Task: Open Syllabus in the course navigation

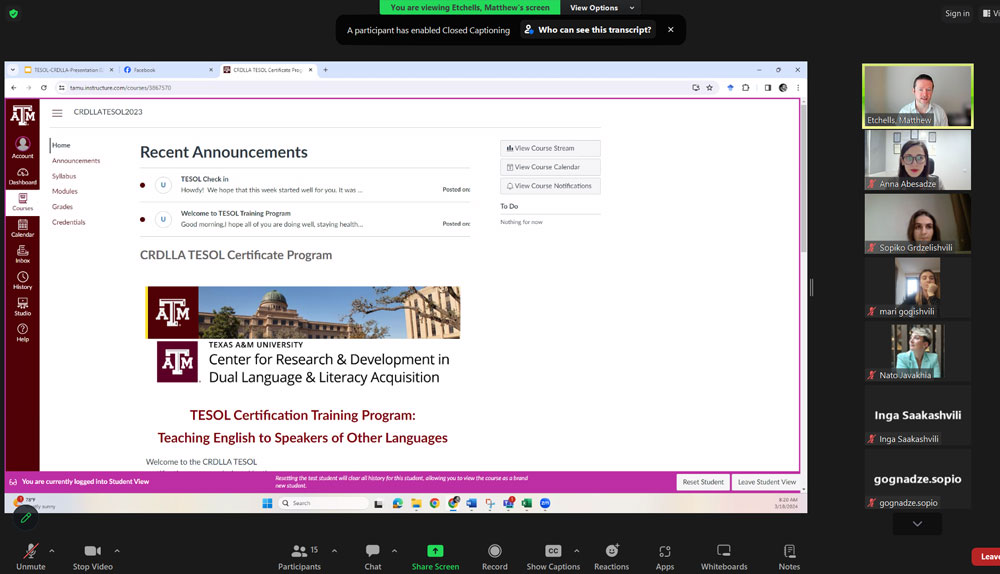Action: coord(64,176)
